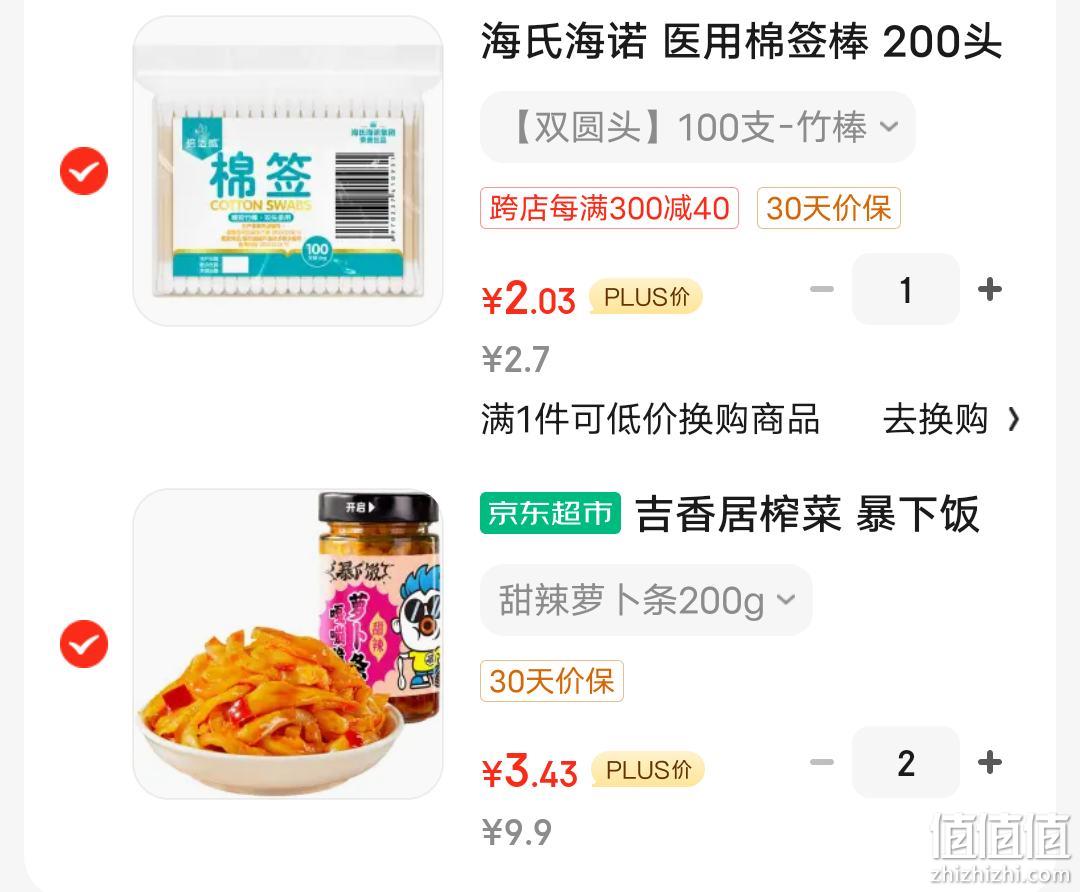Open the 萝卜条 pickle jar thumbnail

(x=288, y=644)
